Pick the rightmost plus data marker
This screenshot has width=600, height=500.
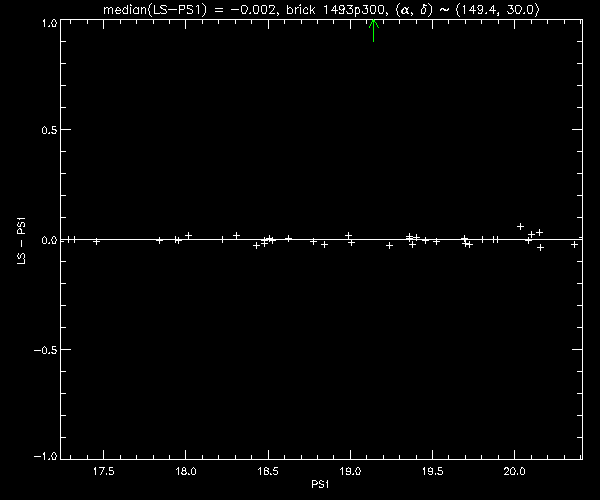(574, 244)
